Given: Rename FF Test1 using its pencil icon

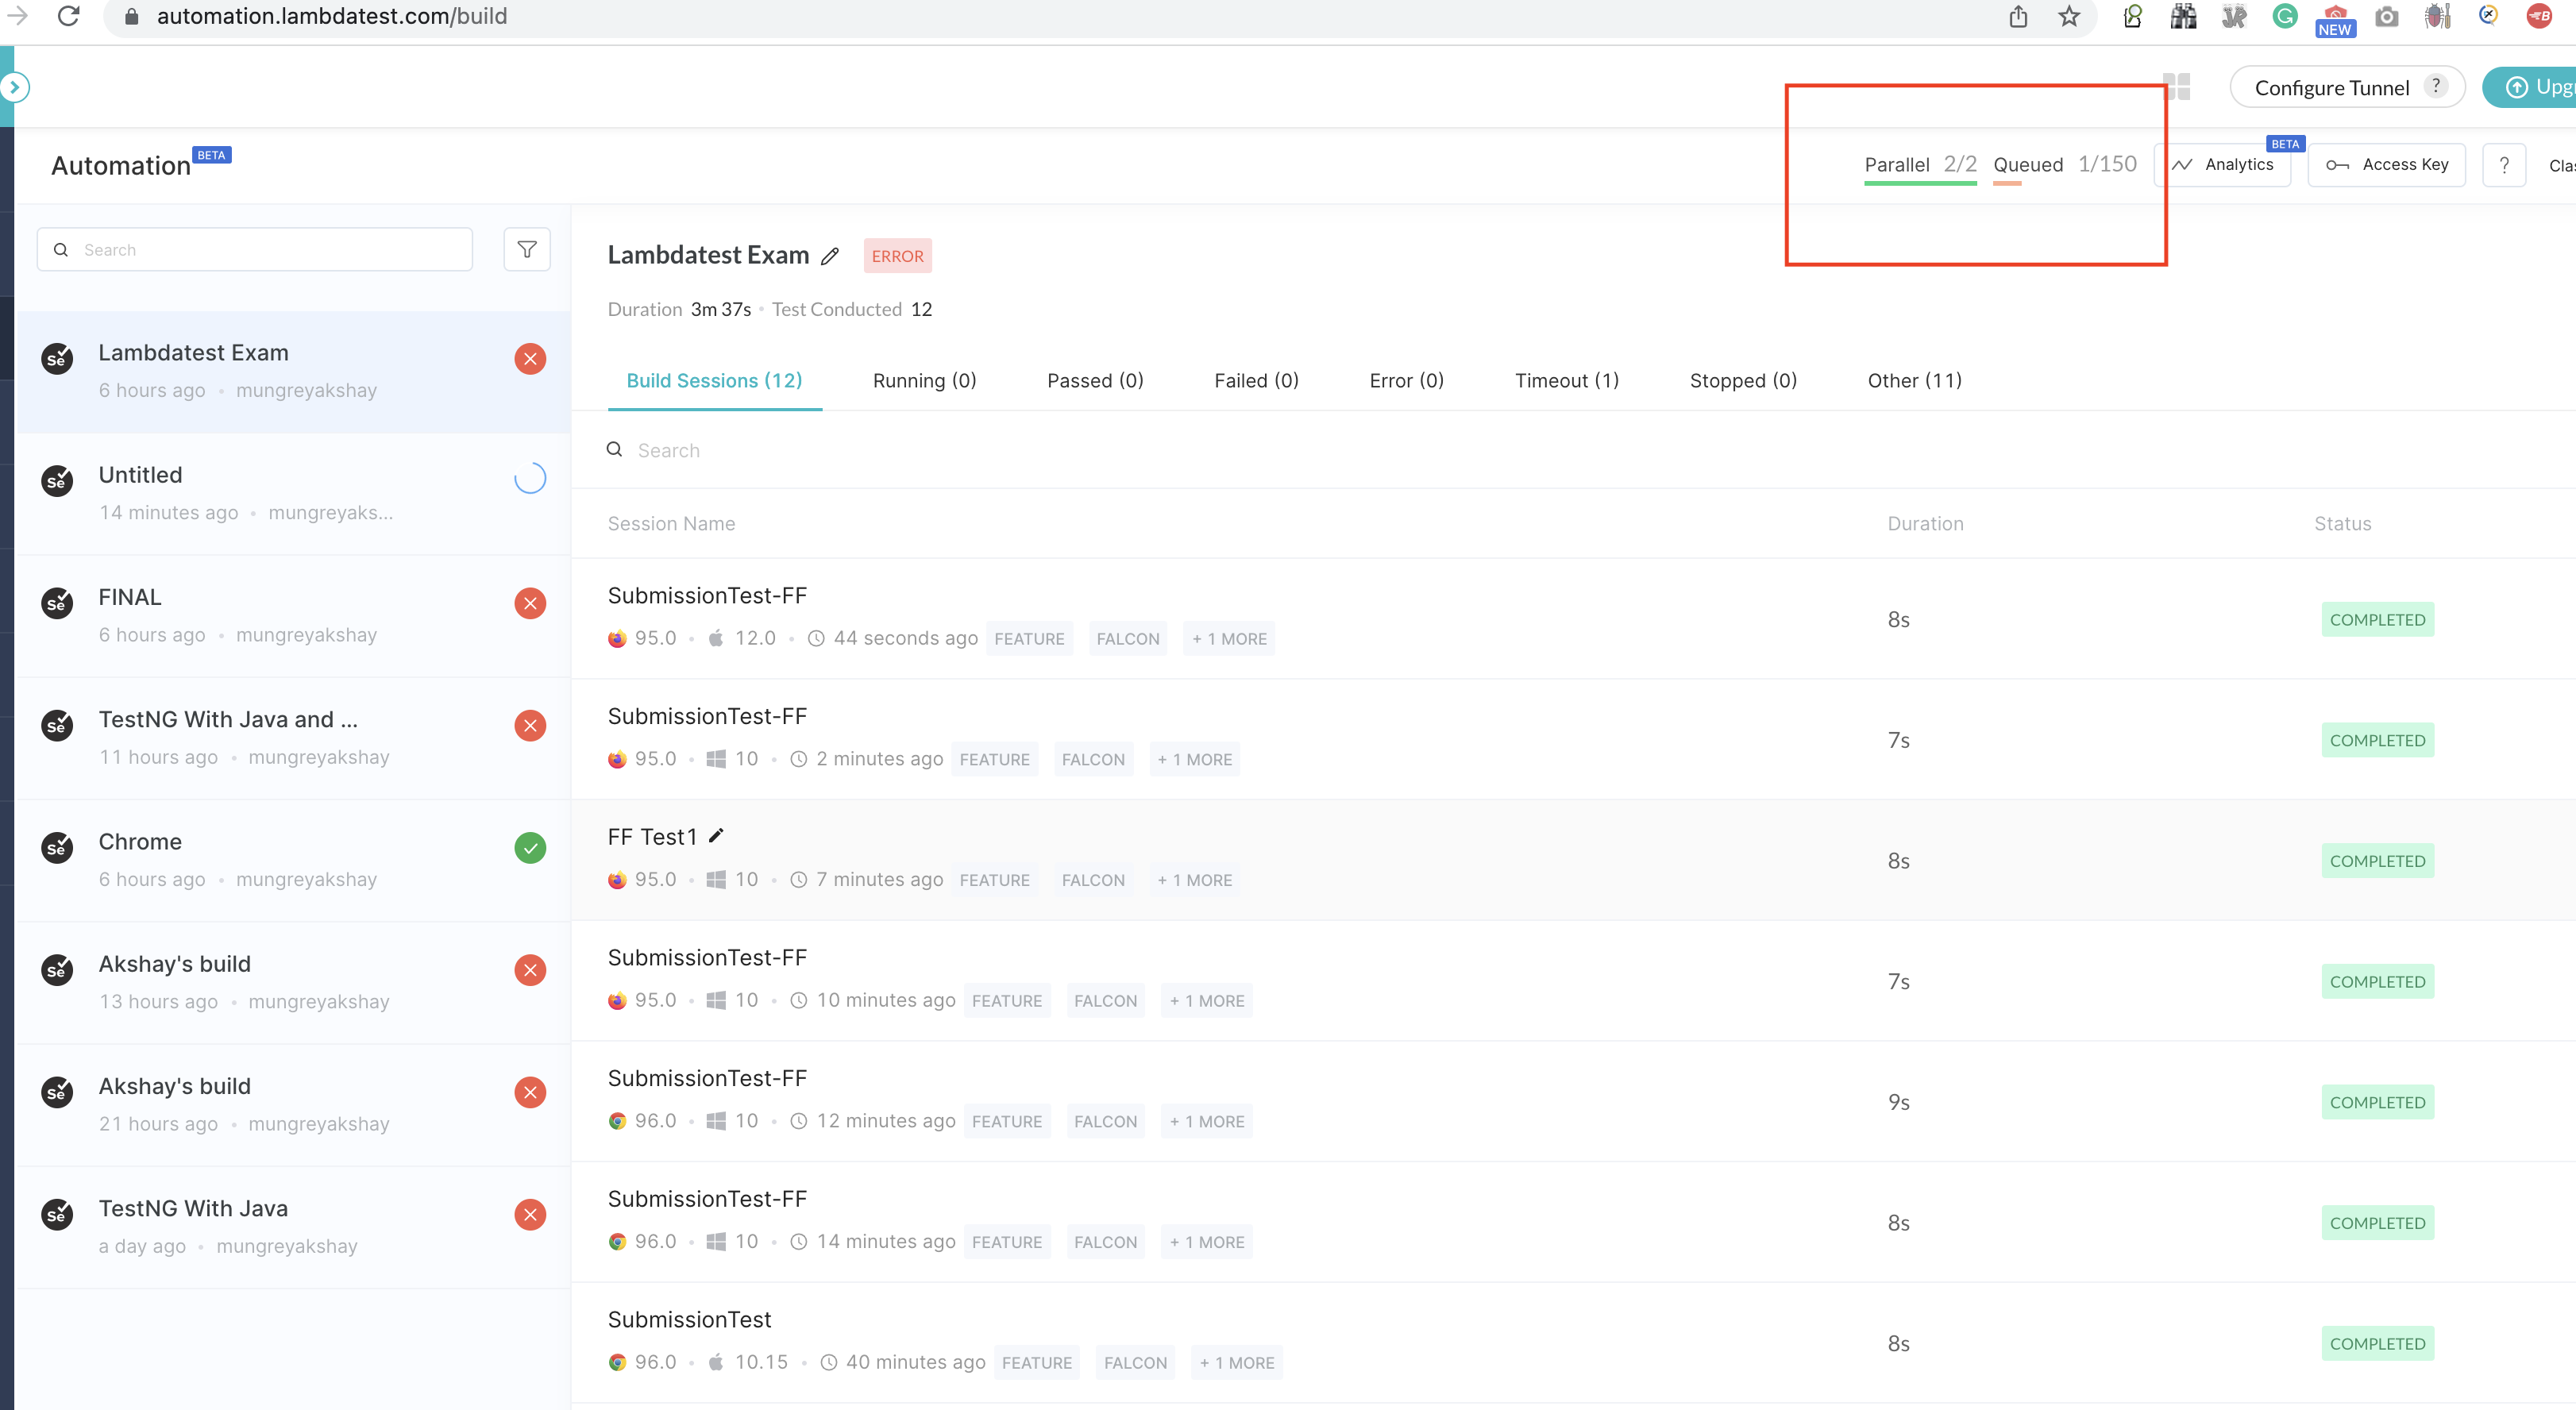Looking at the screenshot, I should pos(715,835).
